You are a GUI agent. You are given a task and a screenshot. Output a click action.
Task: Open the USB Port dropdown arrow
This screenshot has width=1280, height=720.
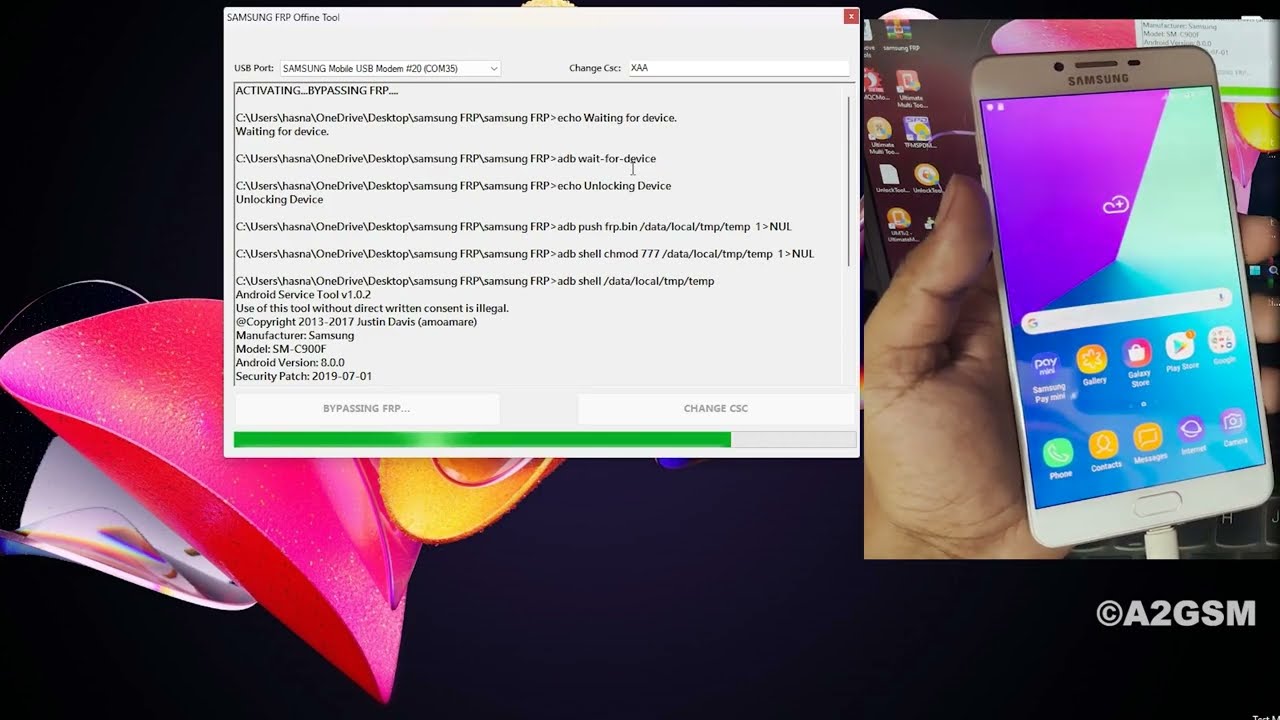tap(493, 68)
